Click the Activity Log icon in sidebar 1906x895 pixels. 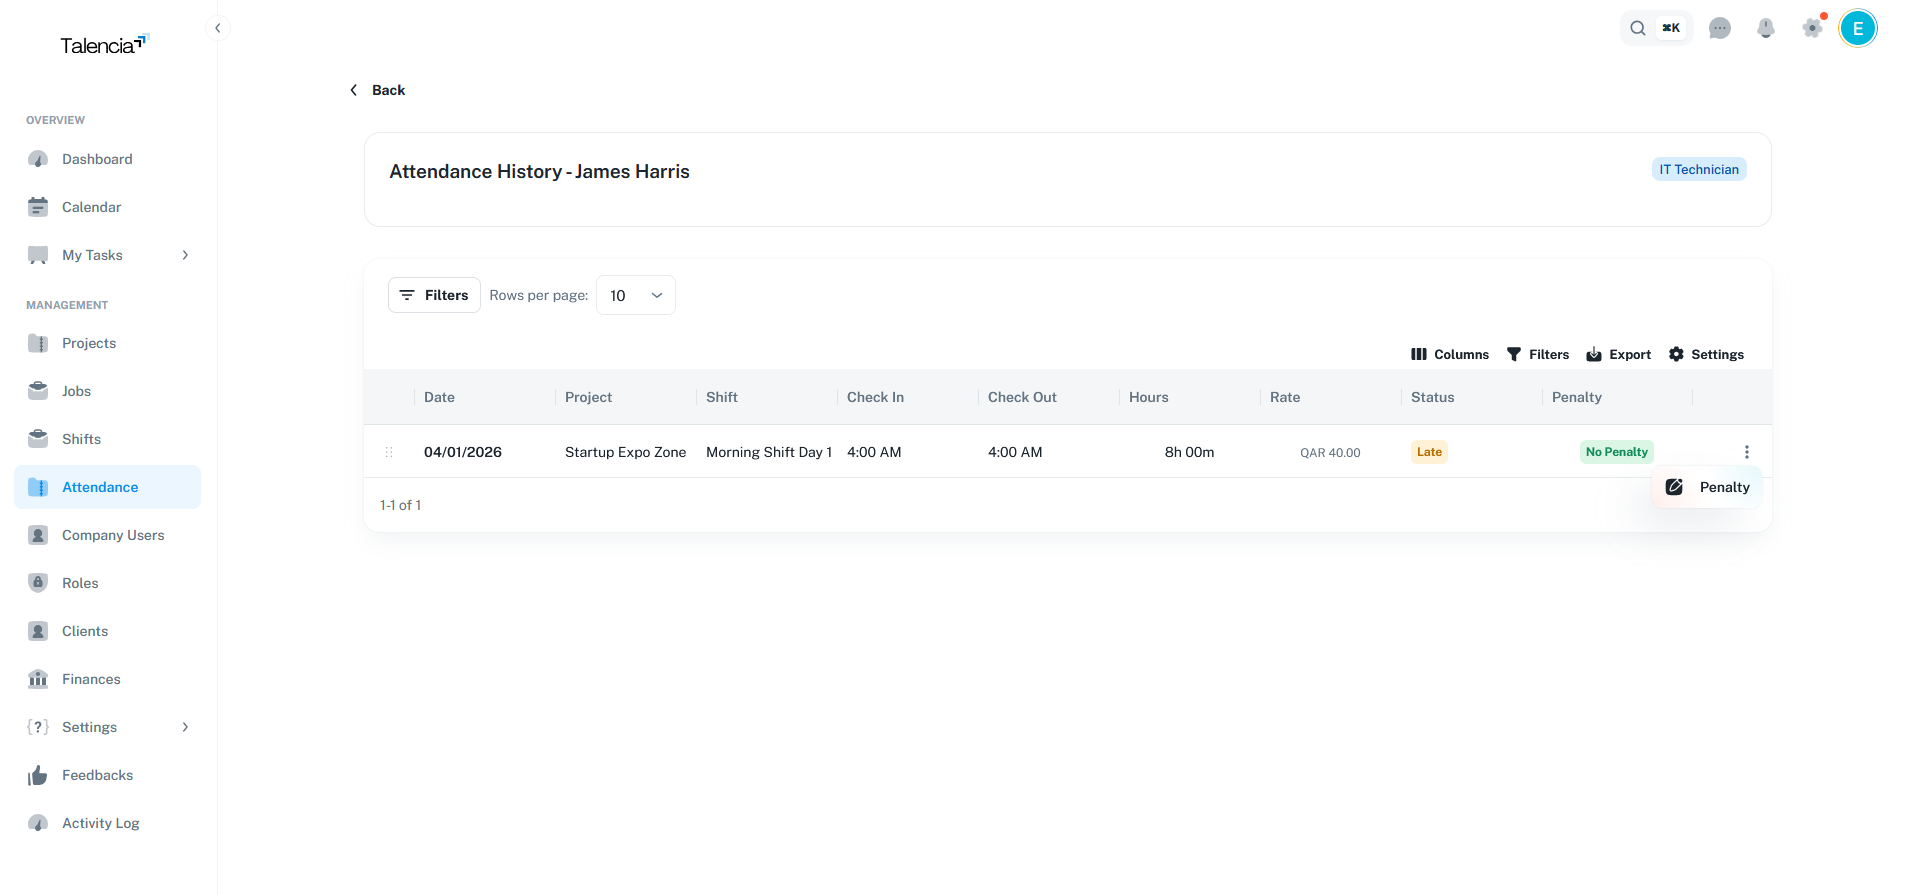click(38, 823)
